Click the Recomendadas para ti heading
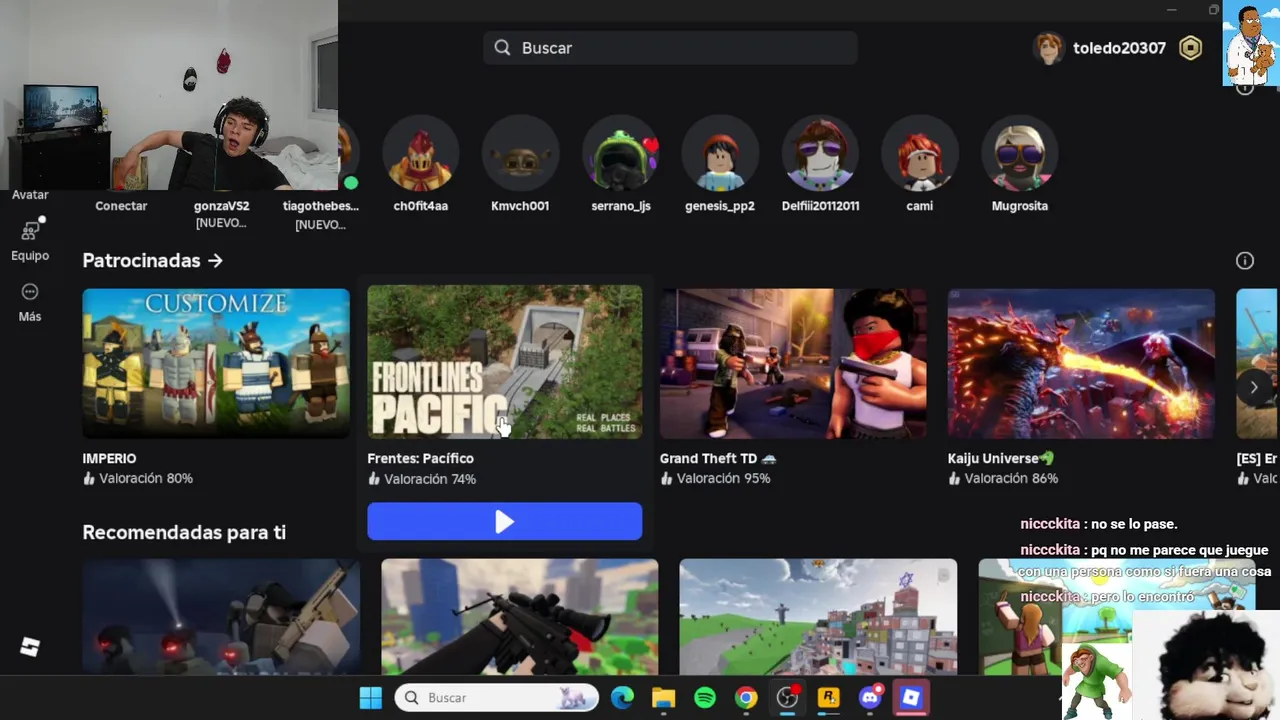 coord(184,532)
